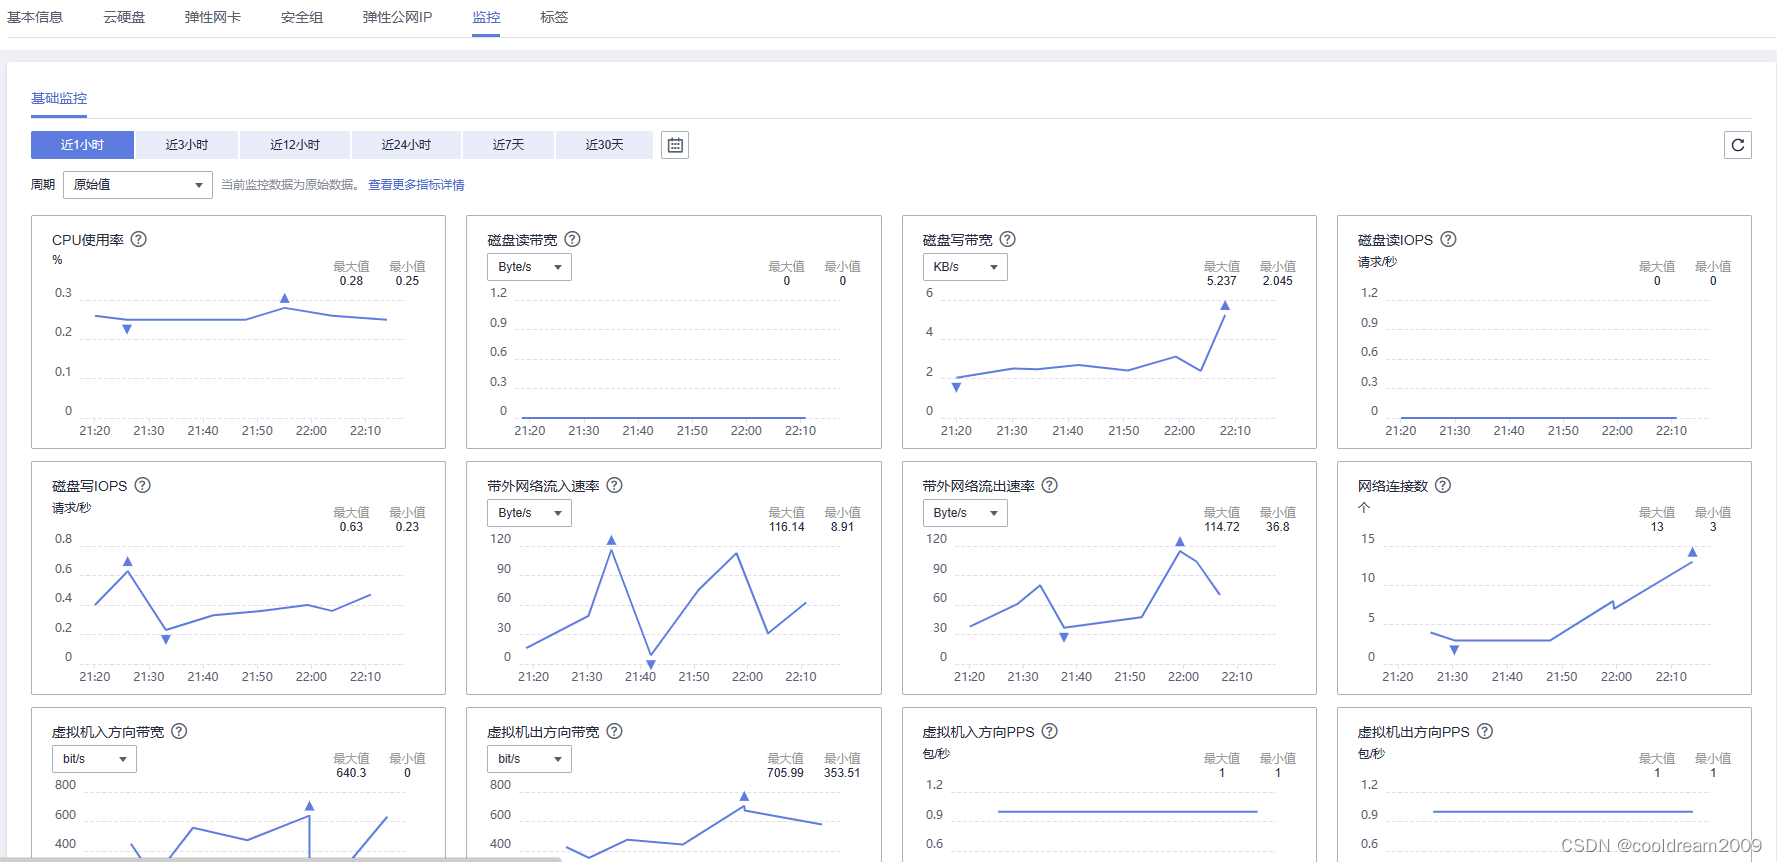Viewport: 1777px width, 862px height.
Task: Select 近7天 time range
Action: click(508, 145)
